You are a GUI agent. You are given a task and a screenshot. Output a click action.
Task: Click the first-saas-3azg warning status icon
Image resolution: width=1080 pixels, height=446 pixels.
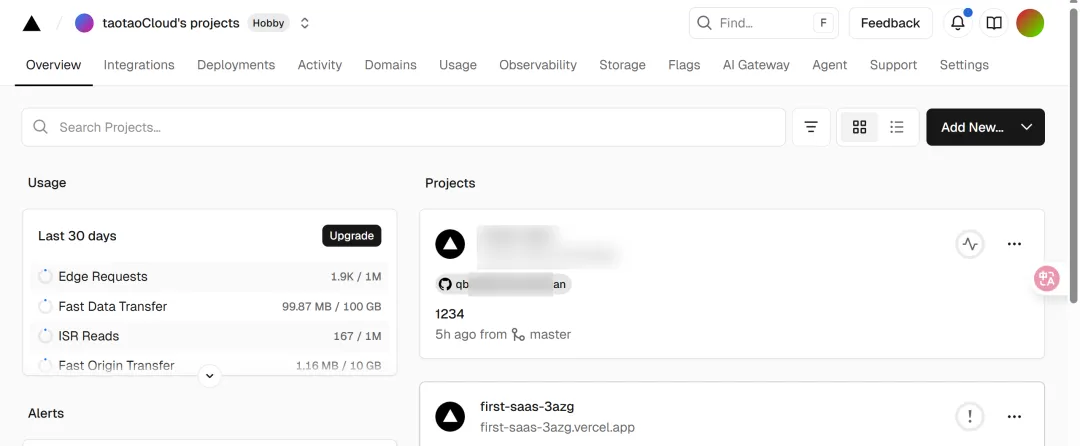click(x=969, y=416)
